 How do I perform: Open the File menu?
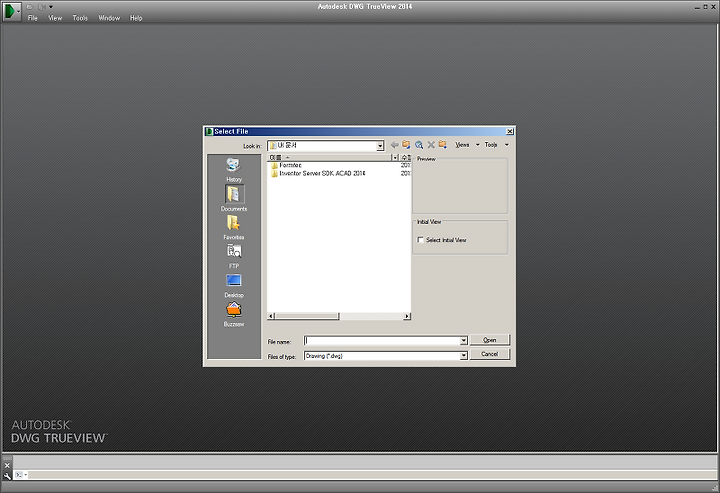tap(33, 18)
